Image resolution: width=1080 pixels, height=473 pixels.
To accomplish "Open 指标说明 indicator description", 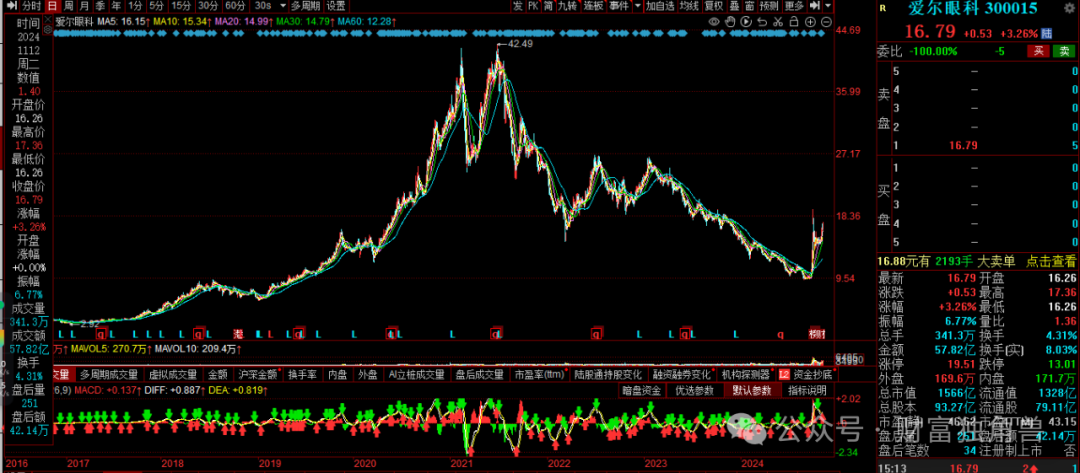I will (807, 390).
